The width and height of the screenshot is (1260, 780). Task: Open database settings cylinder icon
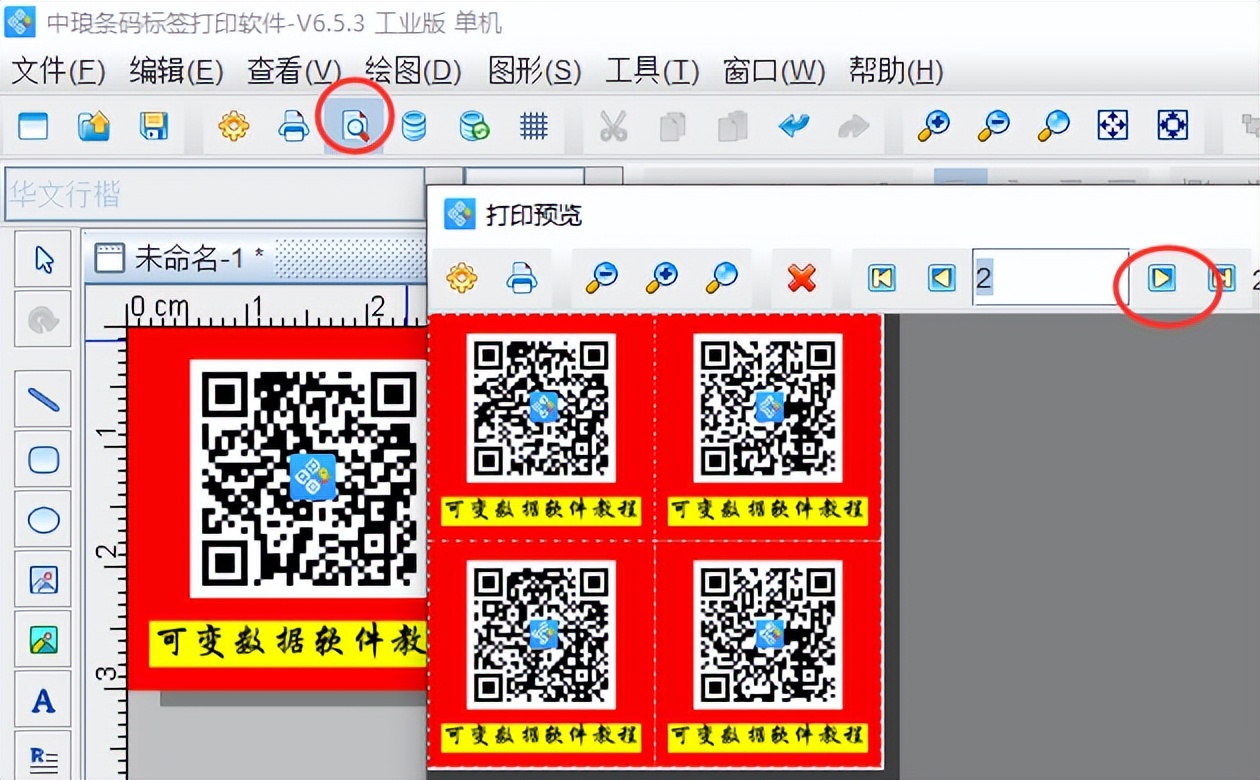(x=413, y=126)
